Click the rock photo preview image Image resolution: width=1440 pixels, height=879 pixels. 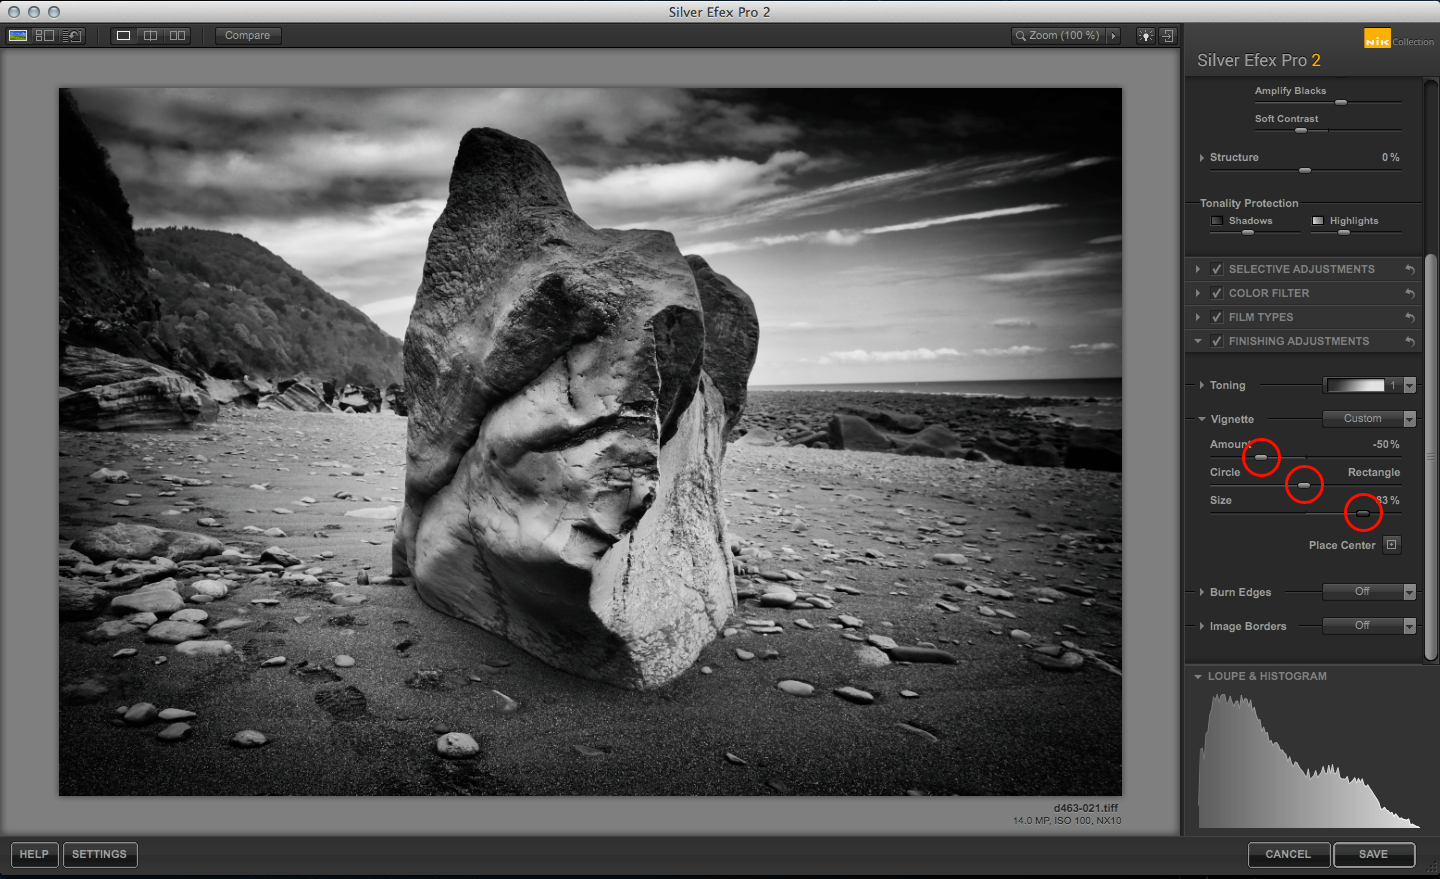coord(590,442)
